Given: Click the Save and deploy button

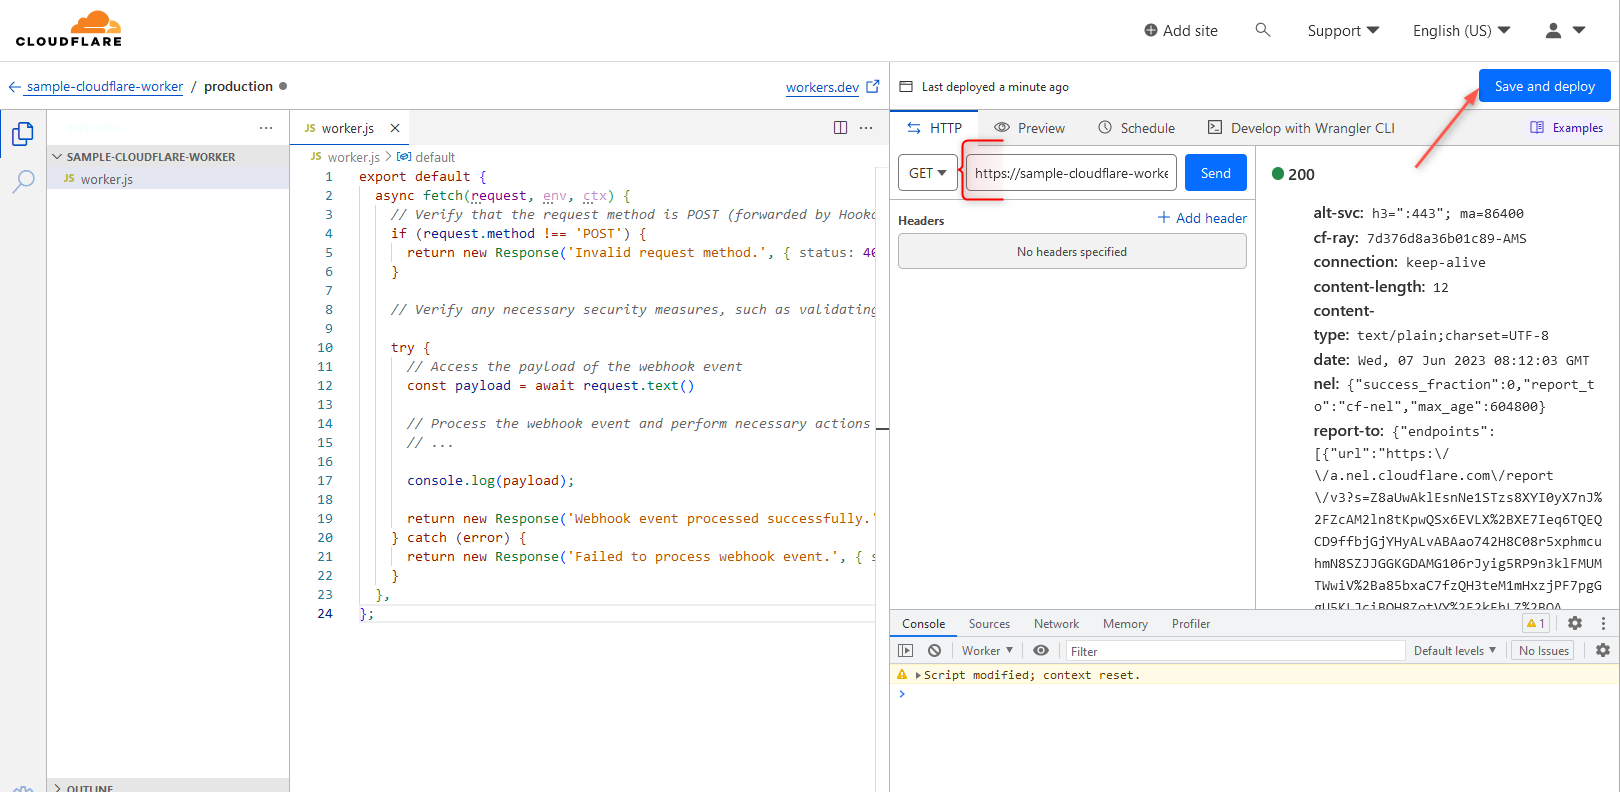Looking at the screenshot, I should click(x=1544, y=86).
